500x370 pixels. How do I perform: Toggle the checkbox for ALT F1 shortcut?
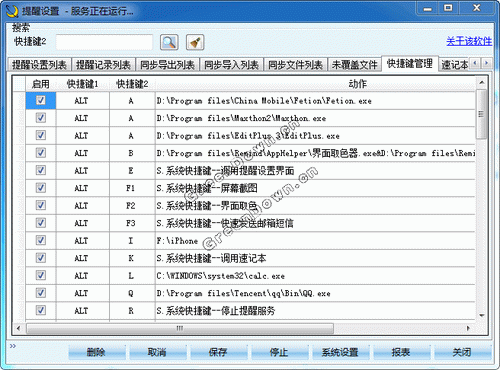[41, 188]
